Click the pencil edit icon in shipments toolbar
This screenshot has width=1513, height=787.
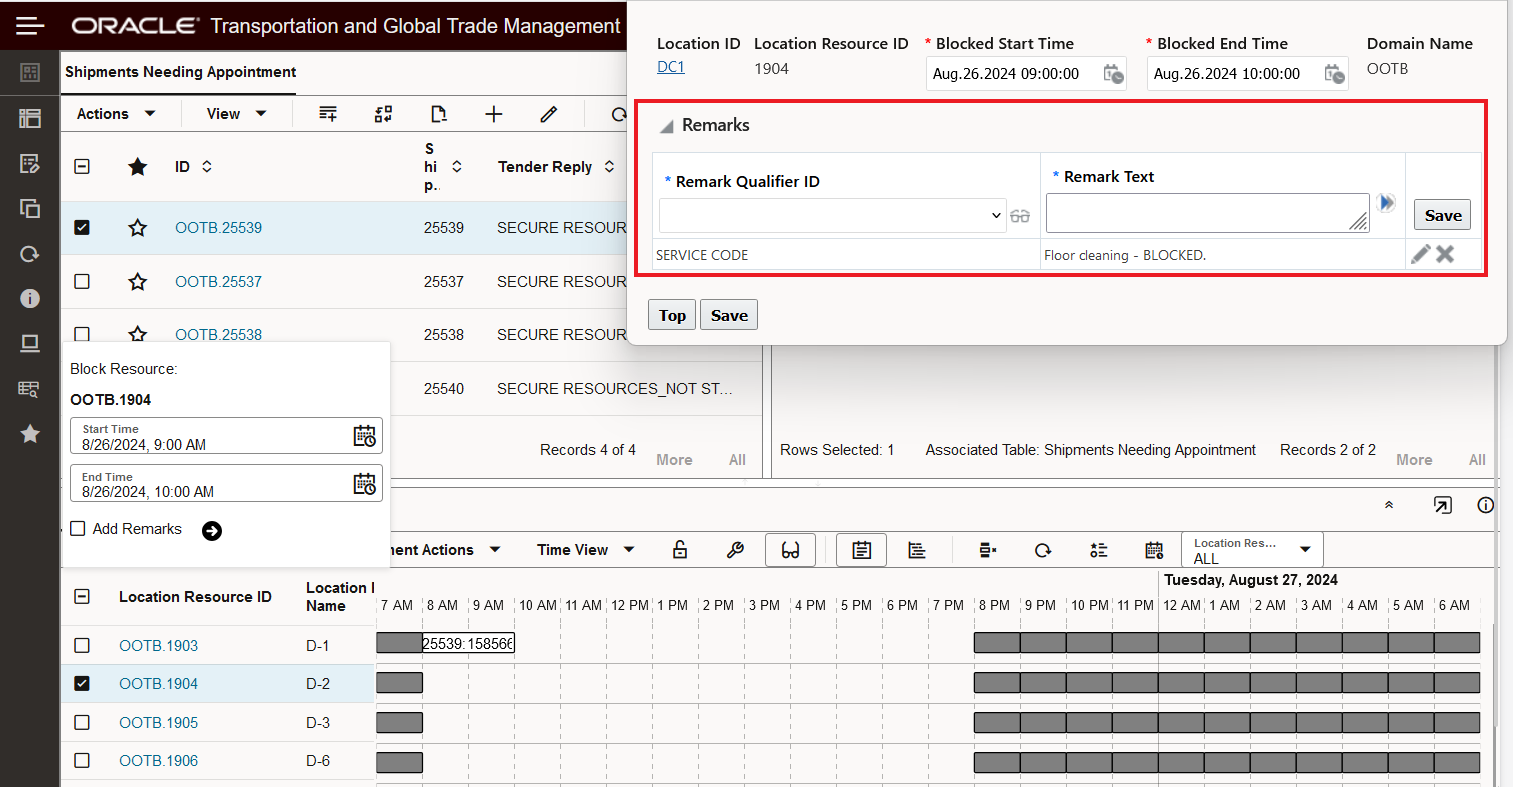tap(549, 114)
